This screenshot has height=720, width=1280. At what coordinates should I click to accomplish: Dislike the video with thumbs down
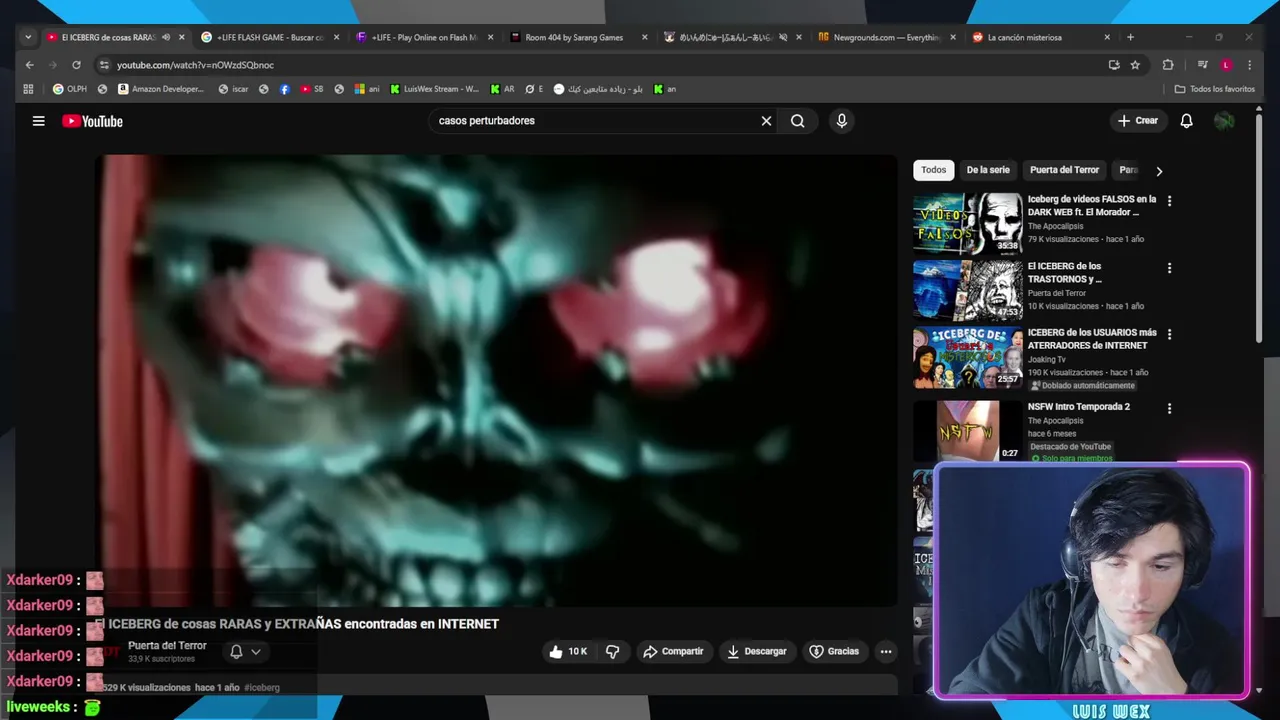click(612, 651)
